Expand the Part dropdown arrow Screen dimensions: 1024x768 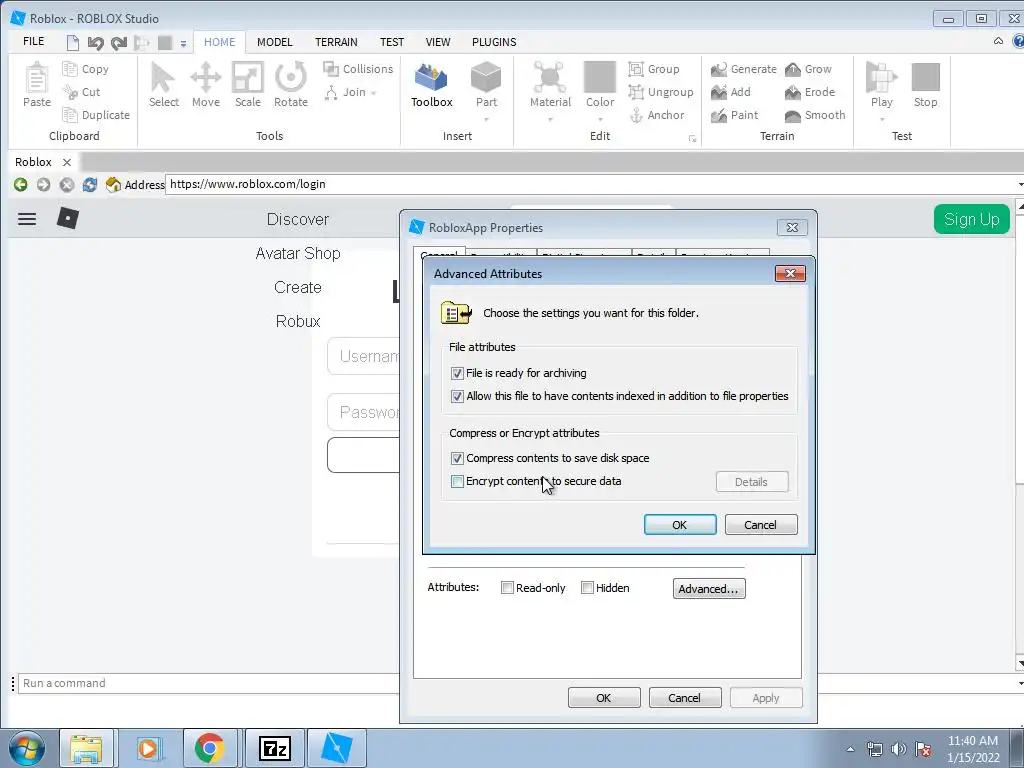point(486,120)
